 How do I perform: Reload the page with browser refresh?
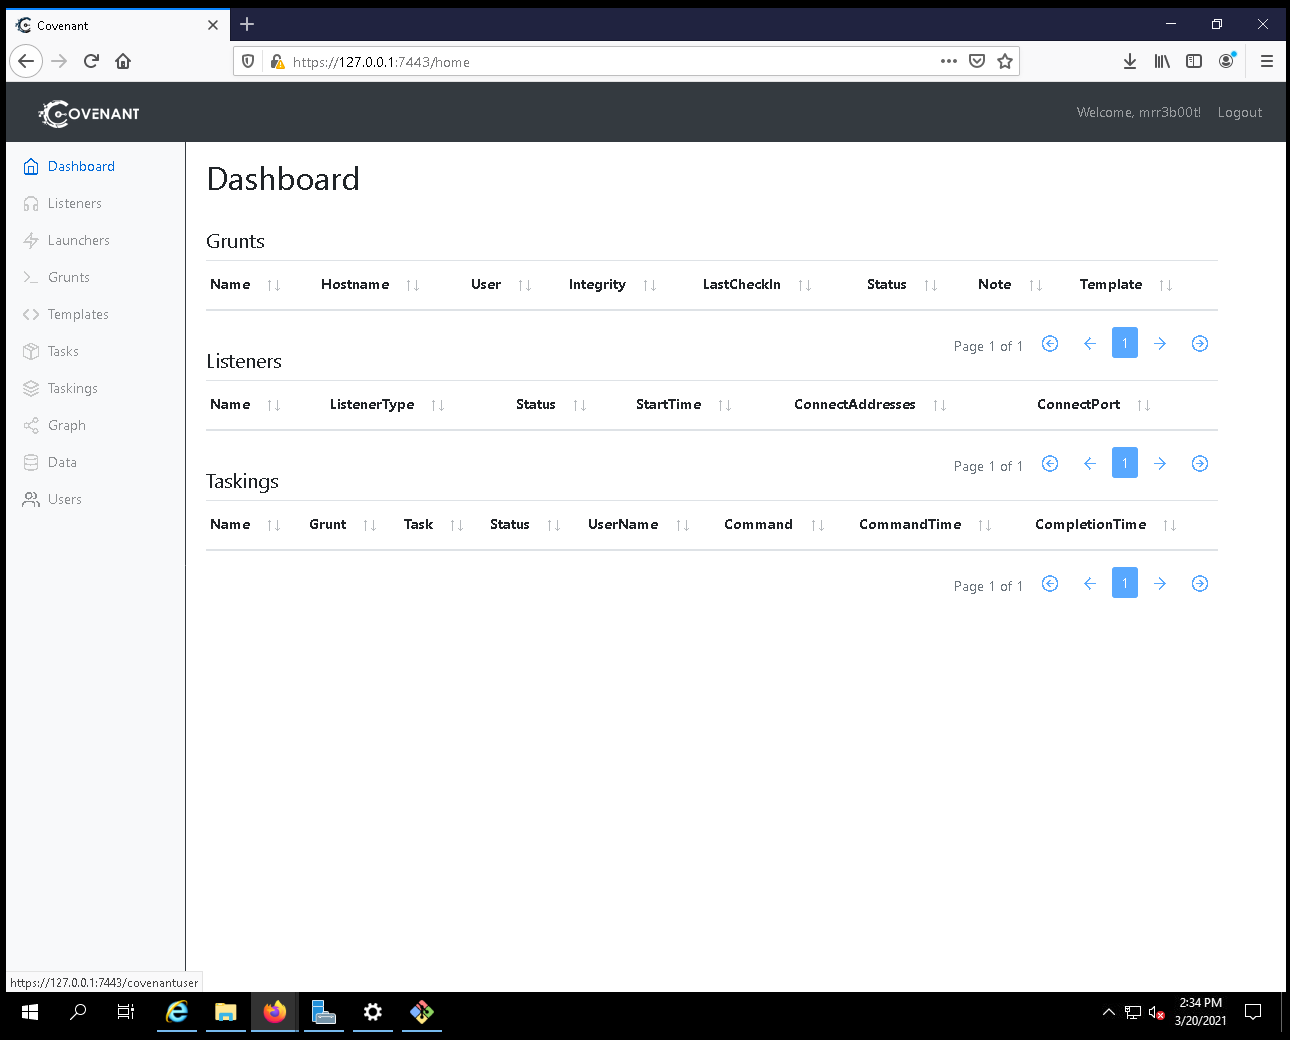point(91,61)
